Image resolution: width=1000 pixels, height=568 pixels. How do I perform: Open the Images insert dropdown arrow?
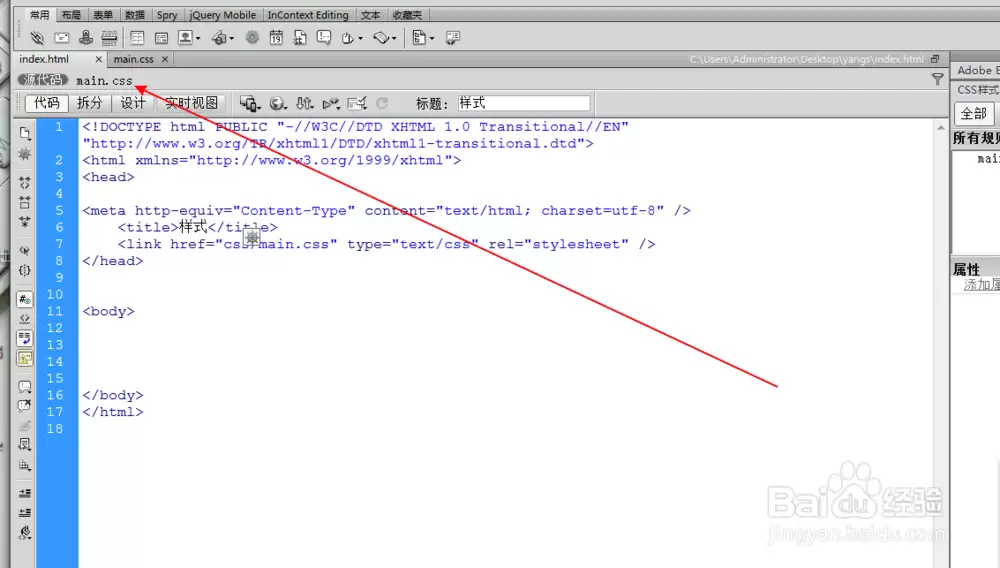click(198, 38)
